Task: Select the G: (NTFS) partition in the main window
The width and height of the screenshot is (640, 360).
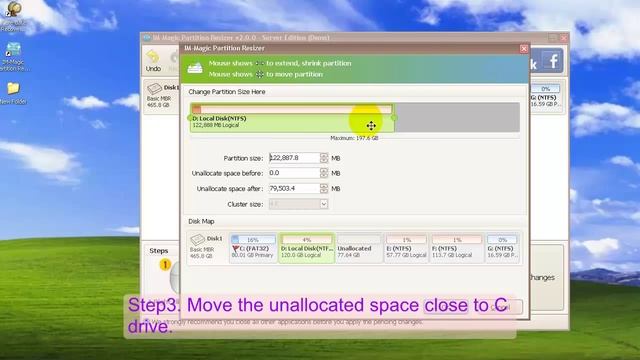Action: [545, 97]
